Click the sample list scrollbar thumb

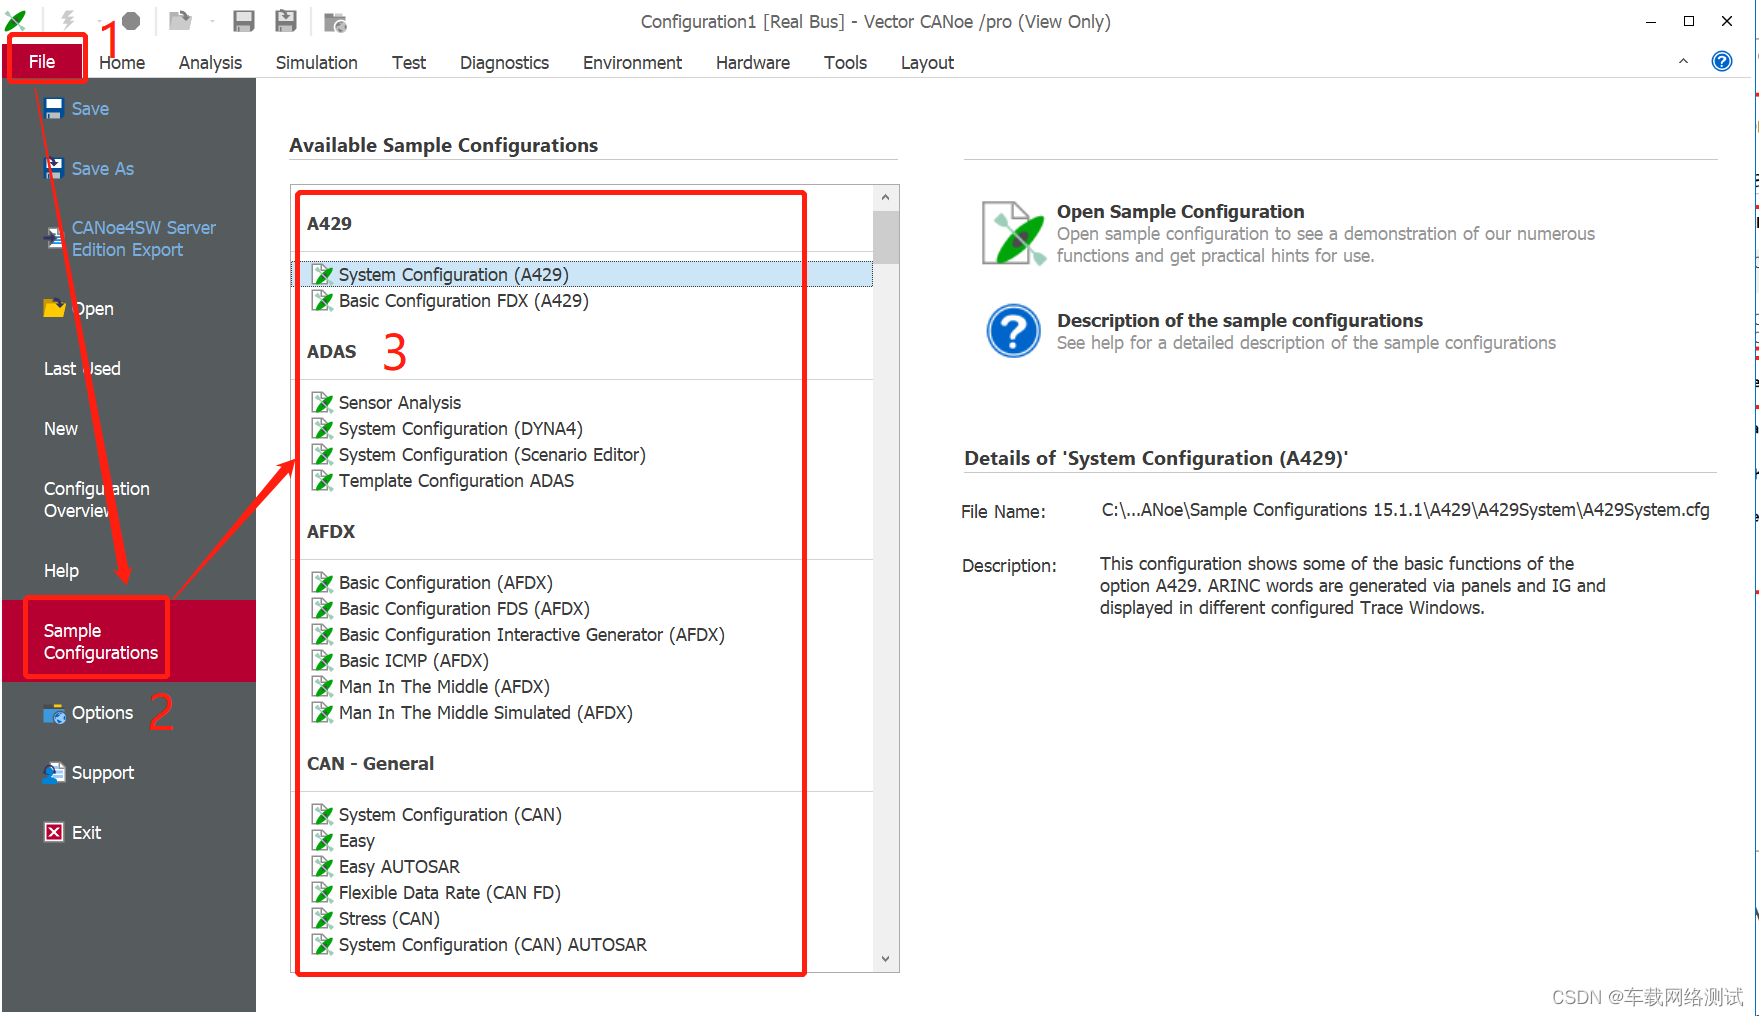coord(885,237)
